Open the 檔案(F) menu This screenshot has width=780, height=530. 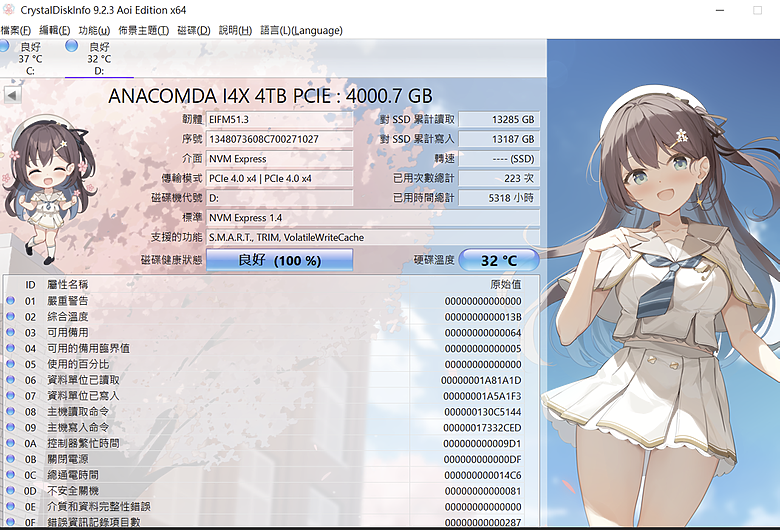coord(16,30)
